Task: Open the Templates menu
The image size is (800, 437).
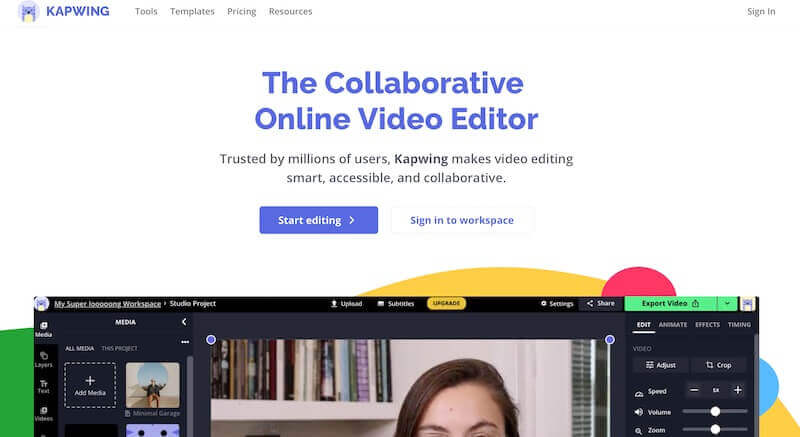Action: click(x=192, y=11)
